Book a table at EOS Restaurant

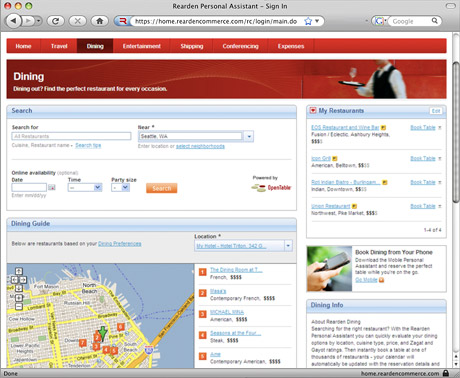tap(423, 127)
